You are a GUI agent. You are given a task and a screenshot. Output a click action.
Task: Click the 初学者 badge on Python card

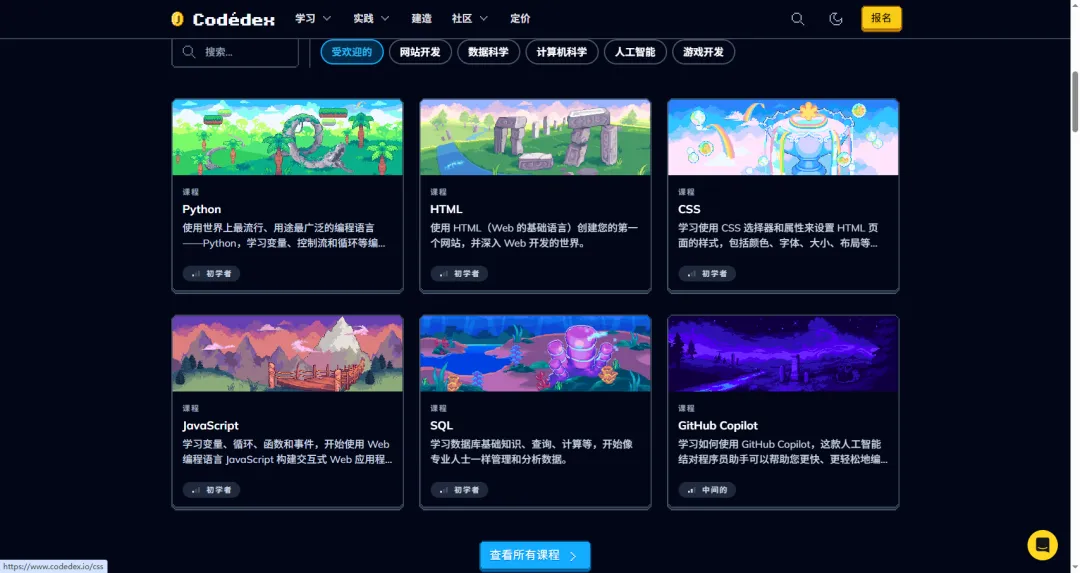coord(211,273)
